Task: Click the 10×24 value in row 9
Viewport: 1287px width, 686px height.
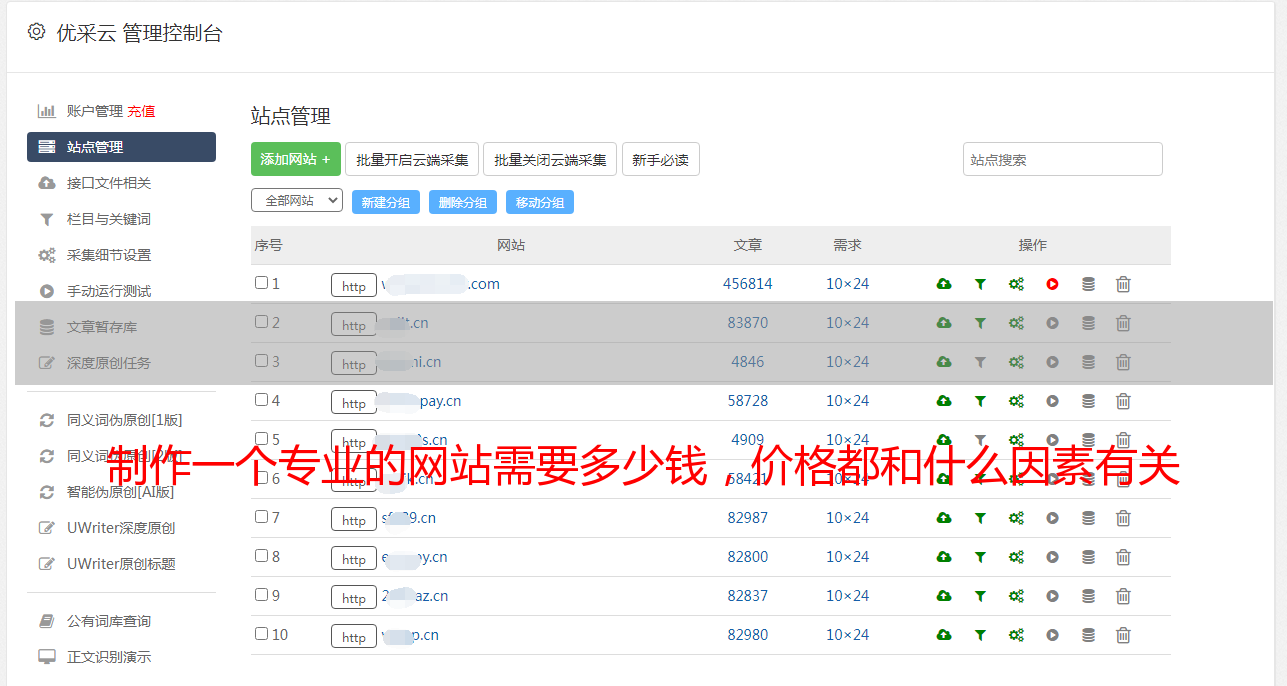Action: [848, 596]
